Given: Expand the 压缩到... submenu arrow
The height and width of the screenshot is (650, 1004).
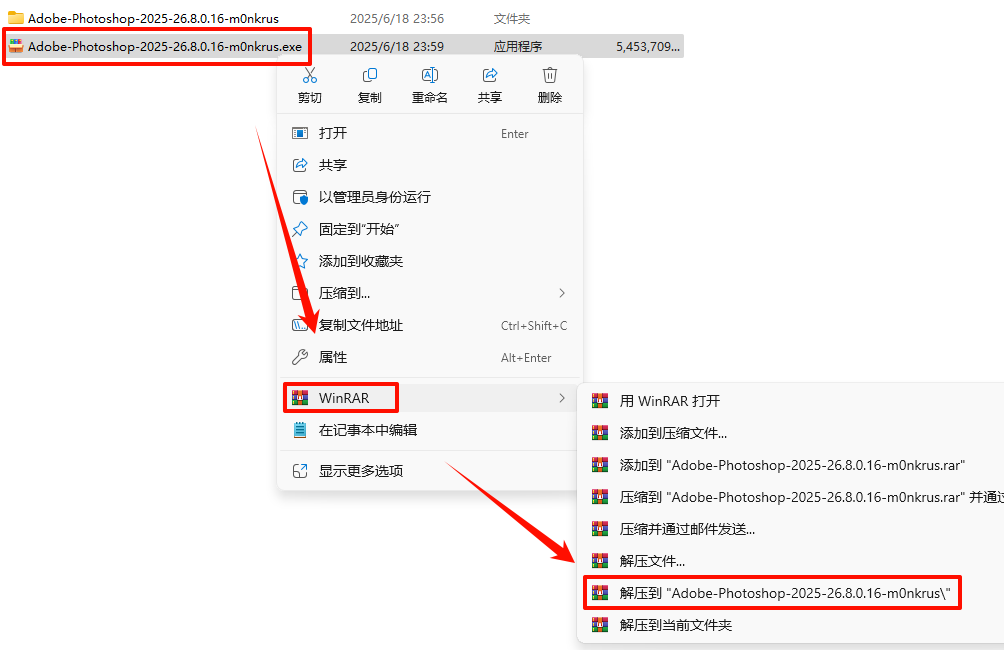Looking at the screenshot, I should [x=562, y=293].
